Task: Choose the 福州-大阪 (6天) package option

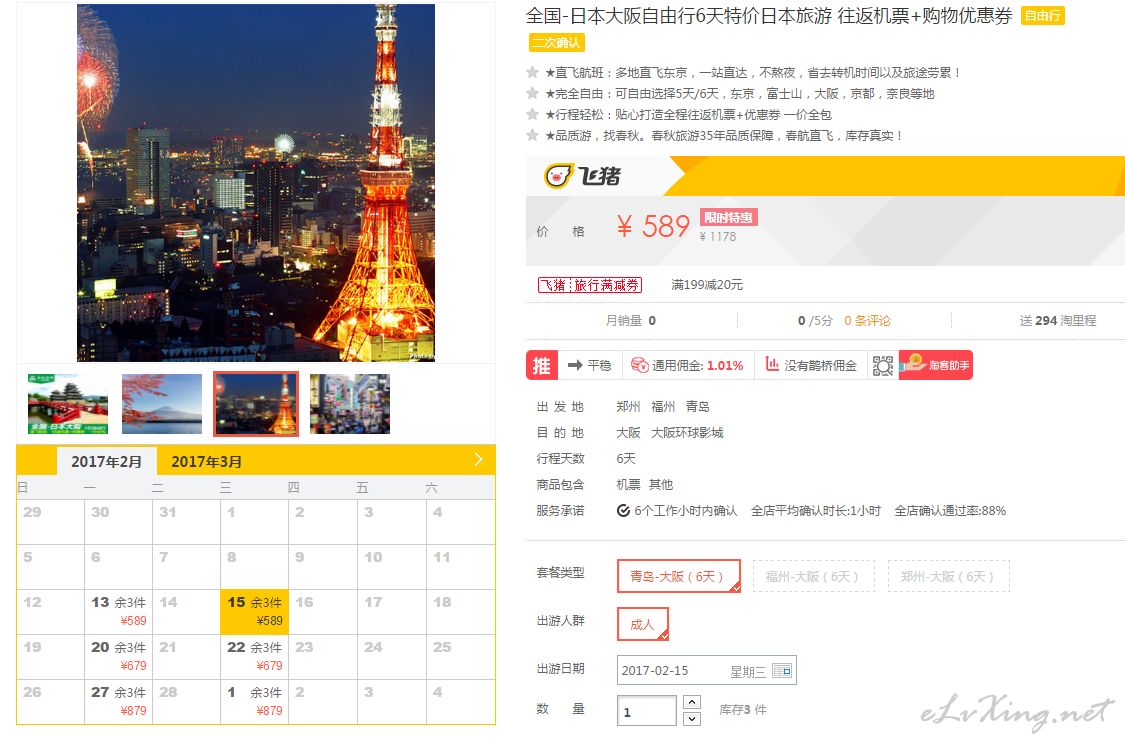Action: pos(814,576)
